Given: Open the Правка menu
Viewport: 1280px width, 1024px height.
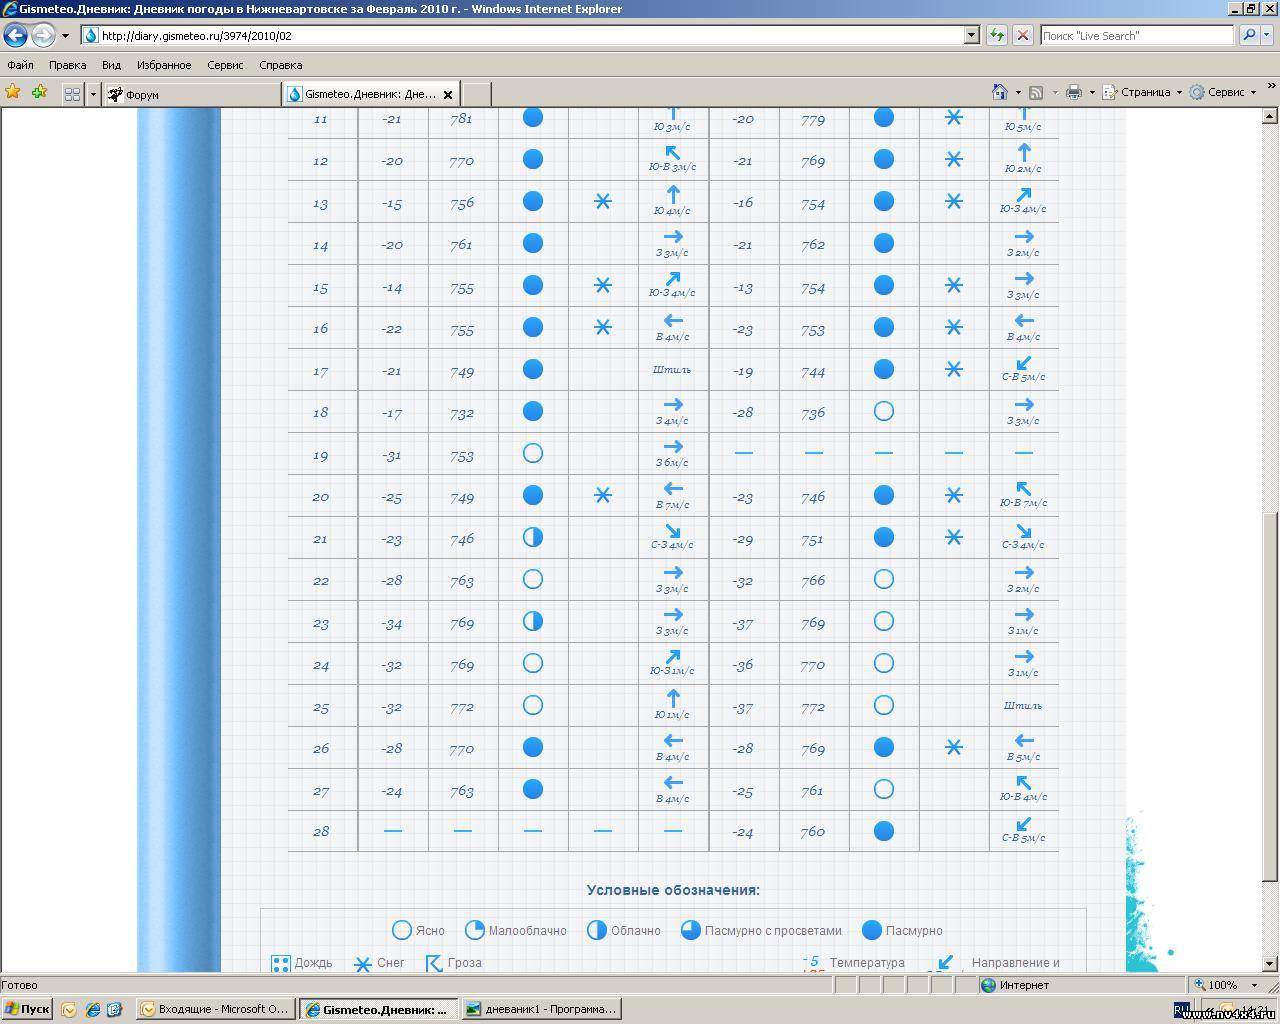Looking at the screenshot, I should click(x=67, y=65).
